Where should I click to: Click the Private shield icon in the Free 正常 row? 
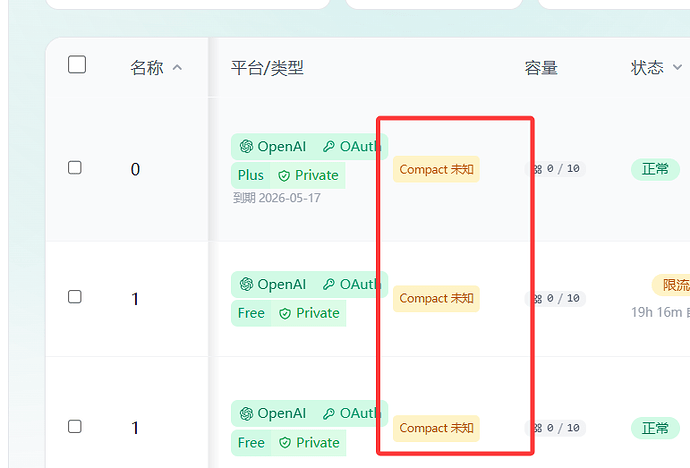285,443
